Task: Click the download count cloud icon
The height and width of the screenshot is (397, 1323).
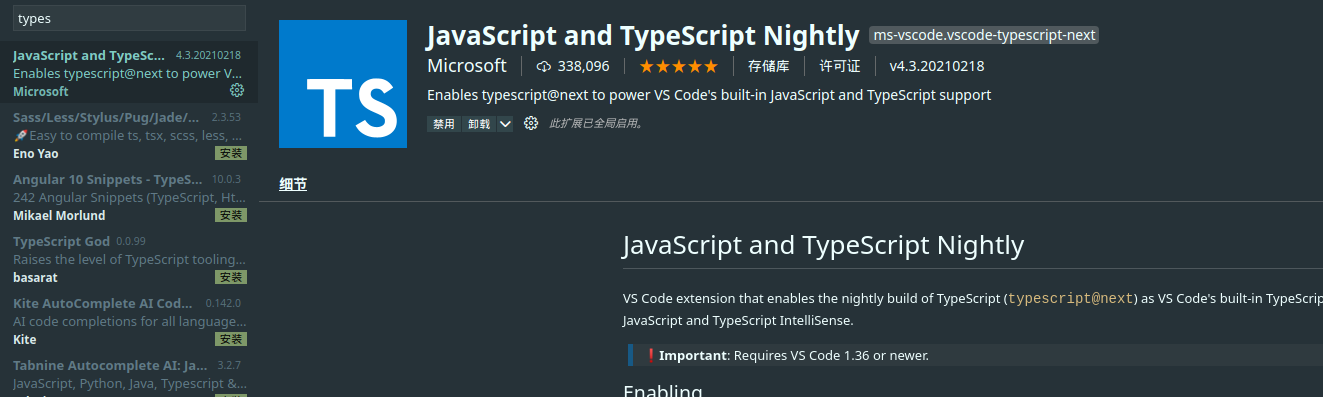Action: [x=544, y=66]
